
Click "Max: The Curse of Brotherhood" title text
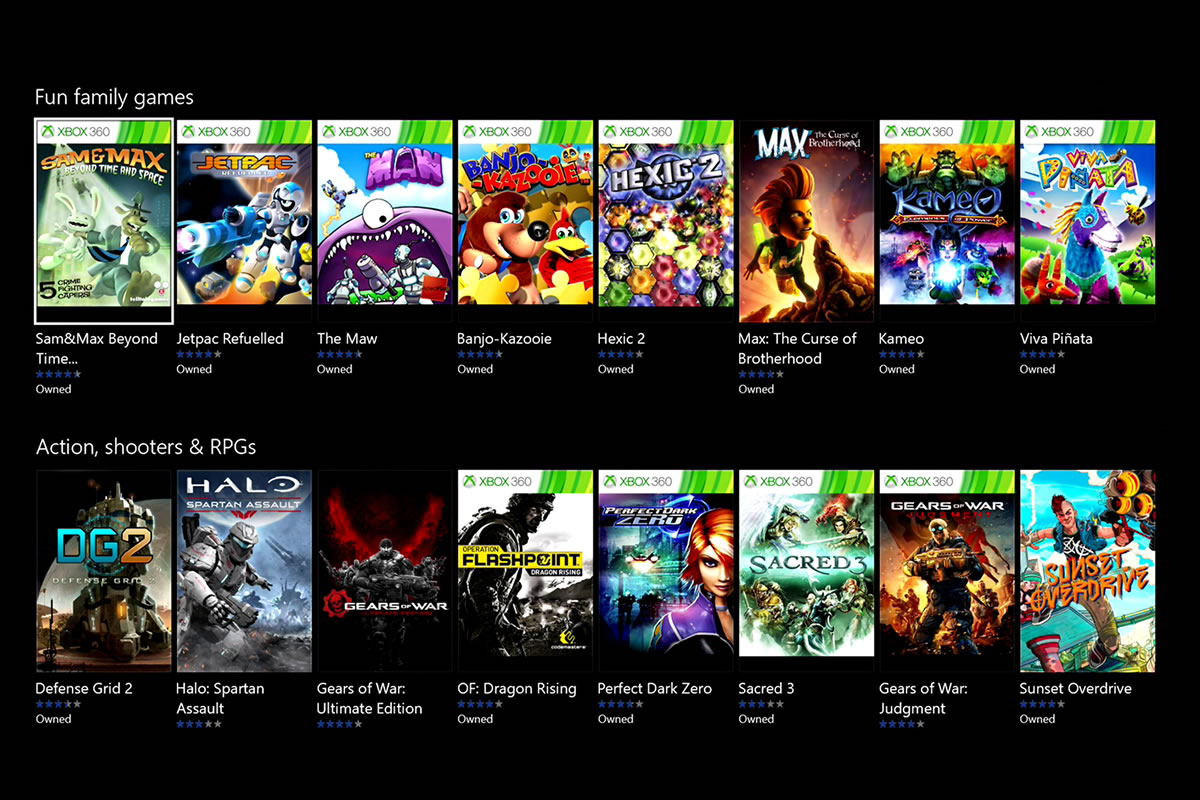797,348
